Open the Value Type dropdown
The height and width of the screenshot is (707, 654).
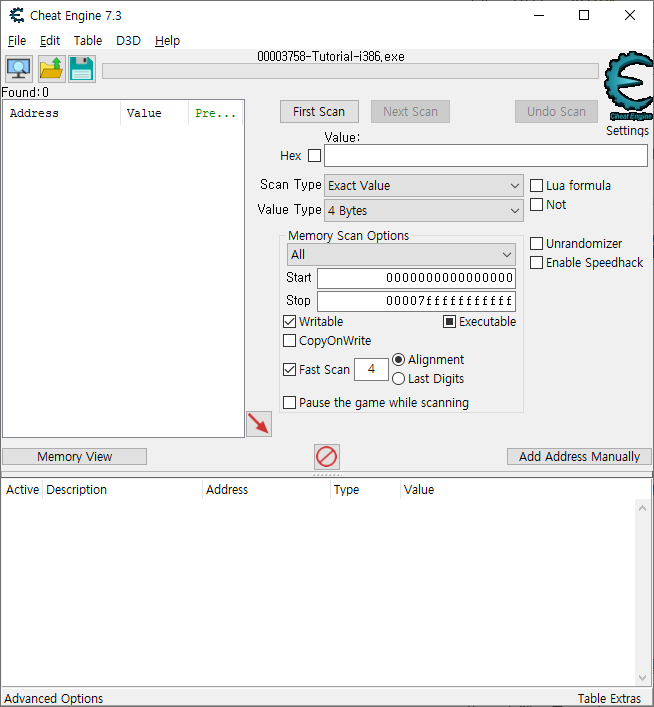(424, 211)
